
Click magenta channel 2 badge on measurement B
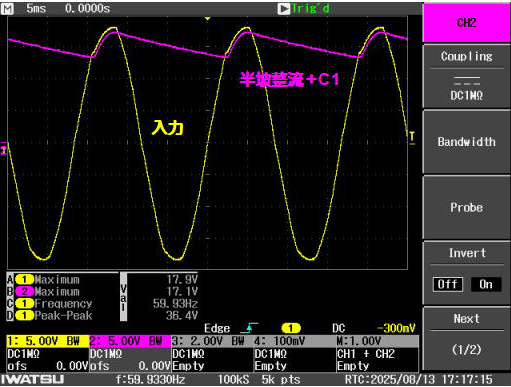[24, 292]
